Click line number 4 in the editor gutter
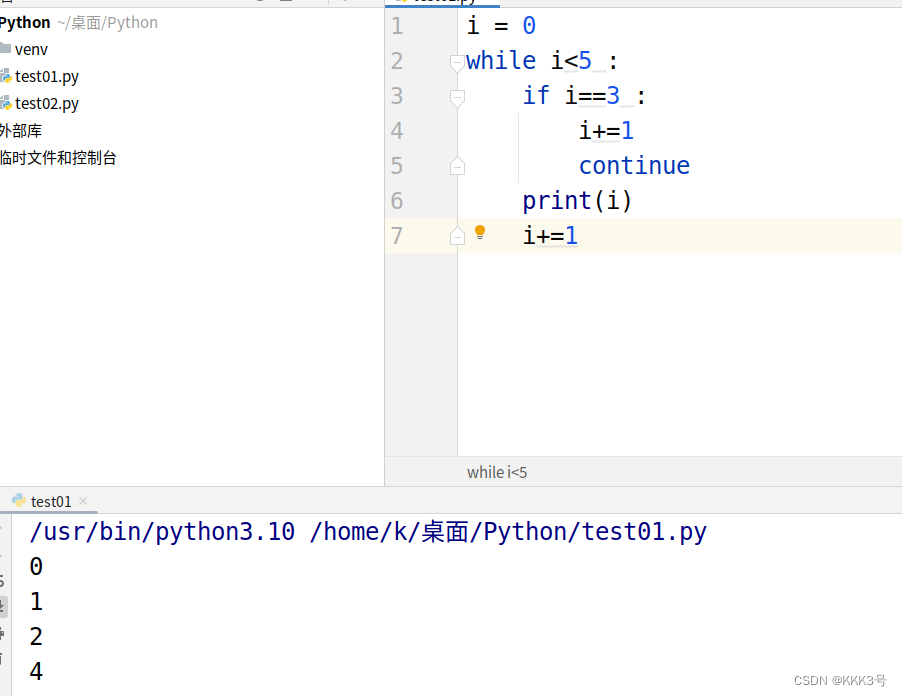Viewport: 902px width, 696px height. (396, 130)
